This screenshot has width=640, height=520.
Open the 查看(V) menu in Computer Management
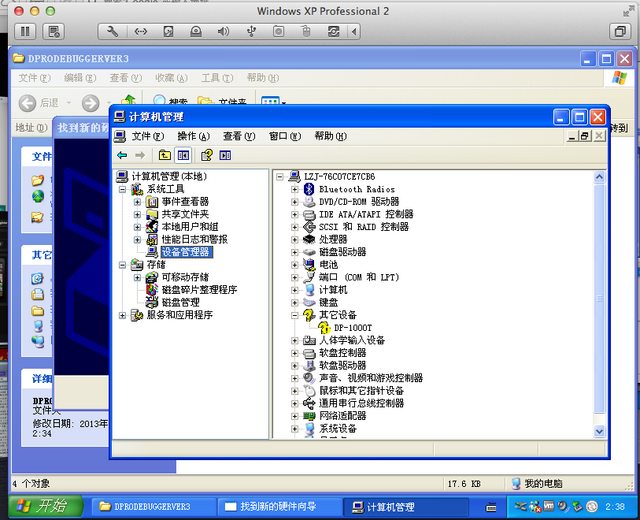239,136
